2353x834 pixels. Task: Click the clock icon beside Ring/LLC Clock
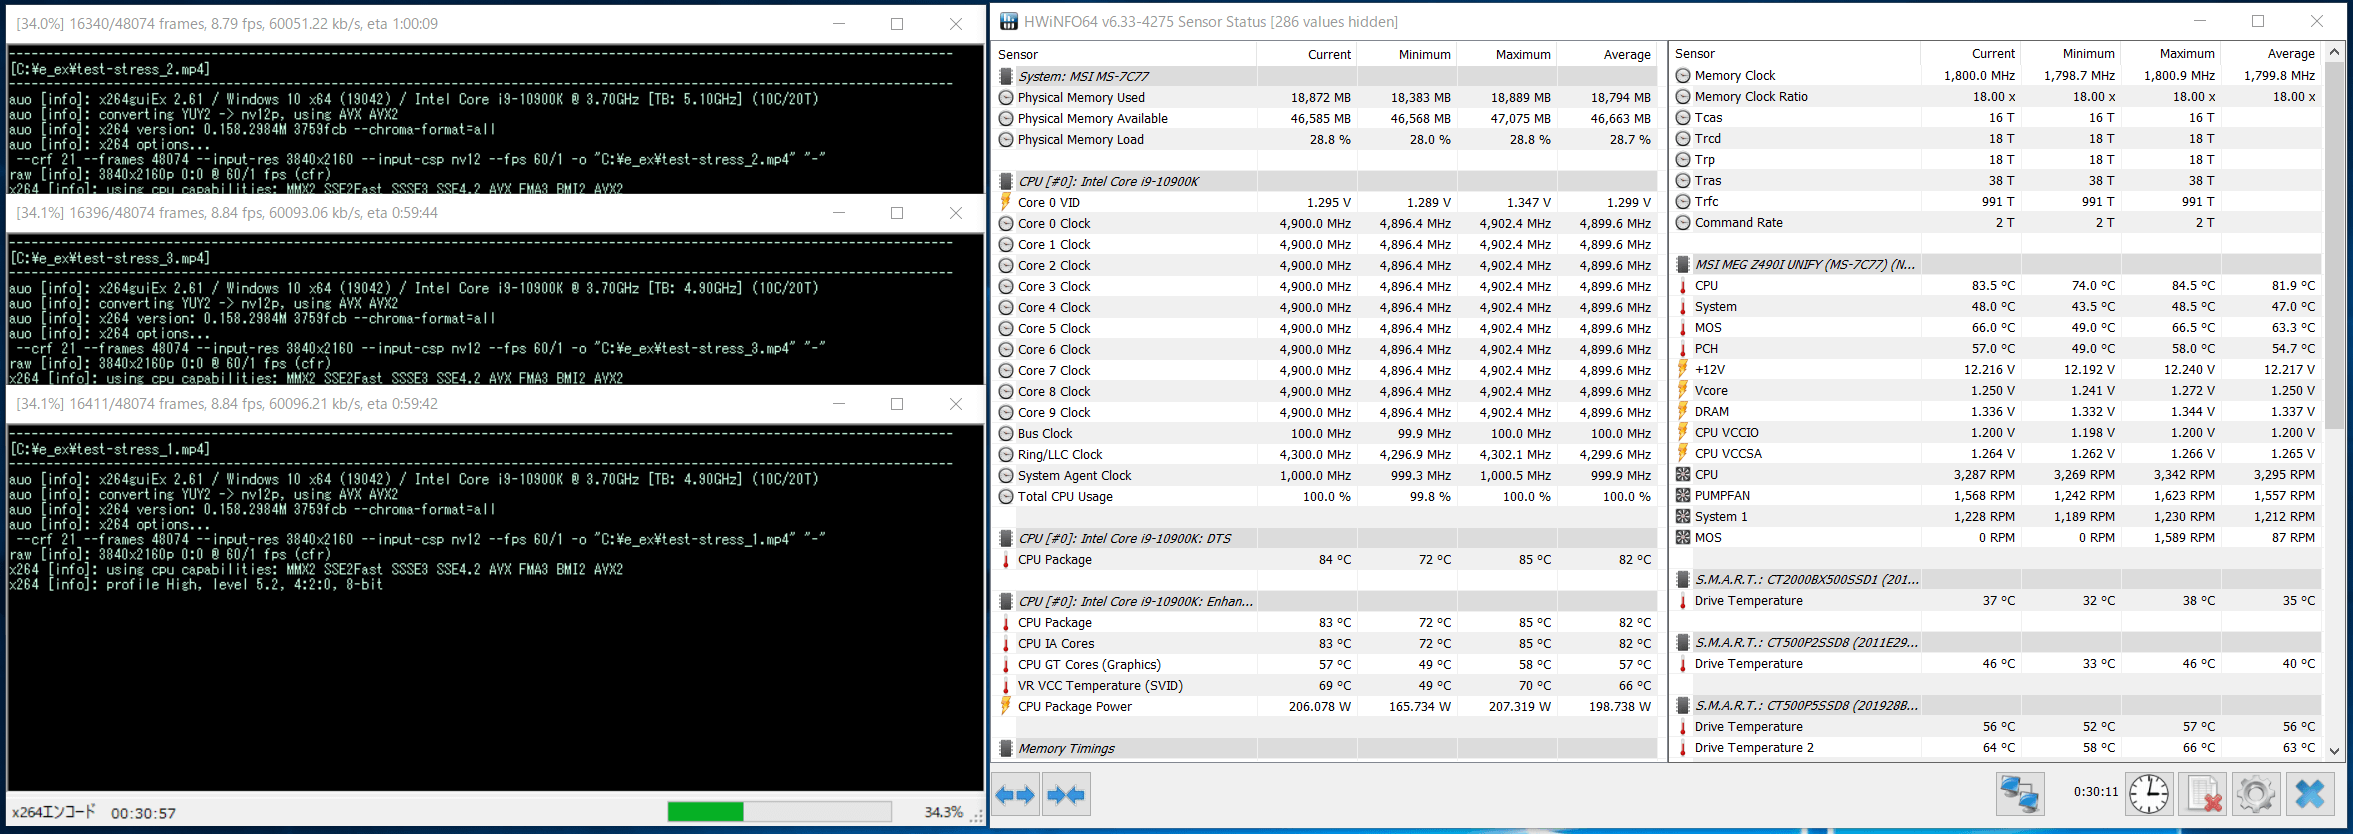click(1006, 454)
